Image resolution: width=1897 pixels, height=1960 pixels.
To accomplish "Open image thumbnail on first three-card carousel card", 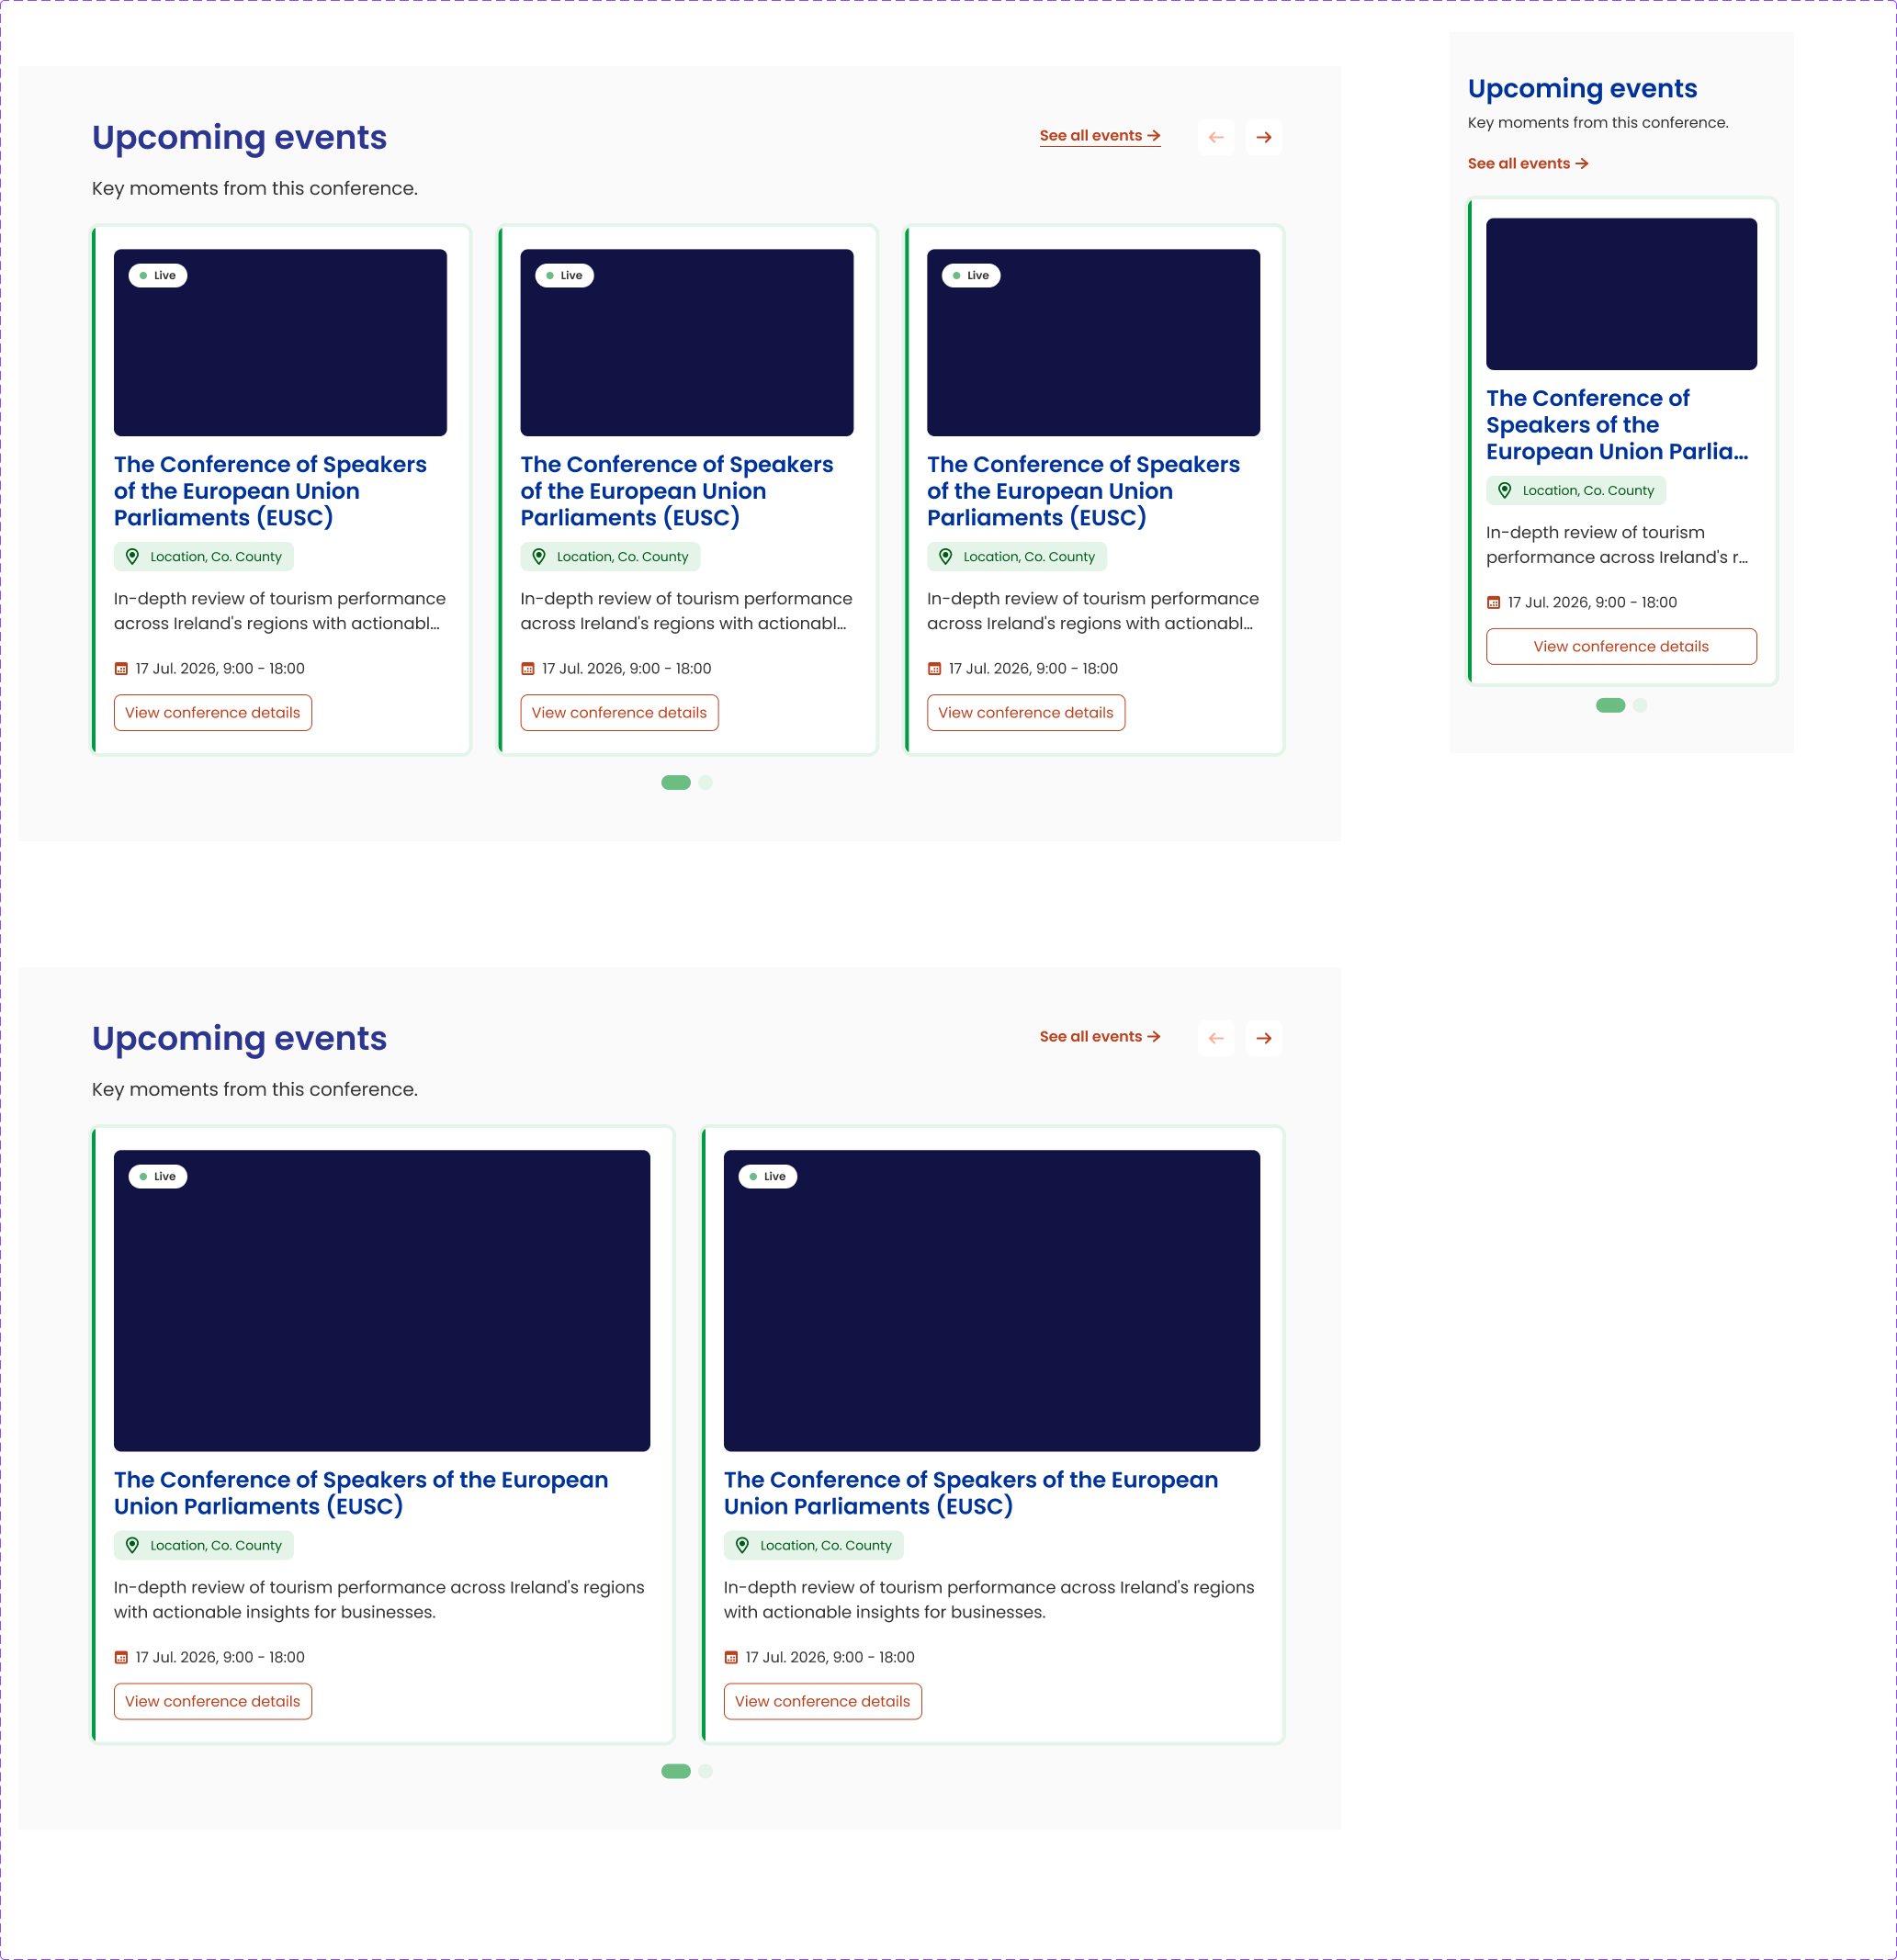I will click(280, 343).
